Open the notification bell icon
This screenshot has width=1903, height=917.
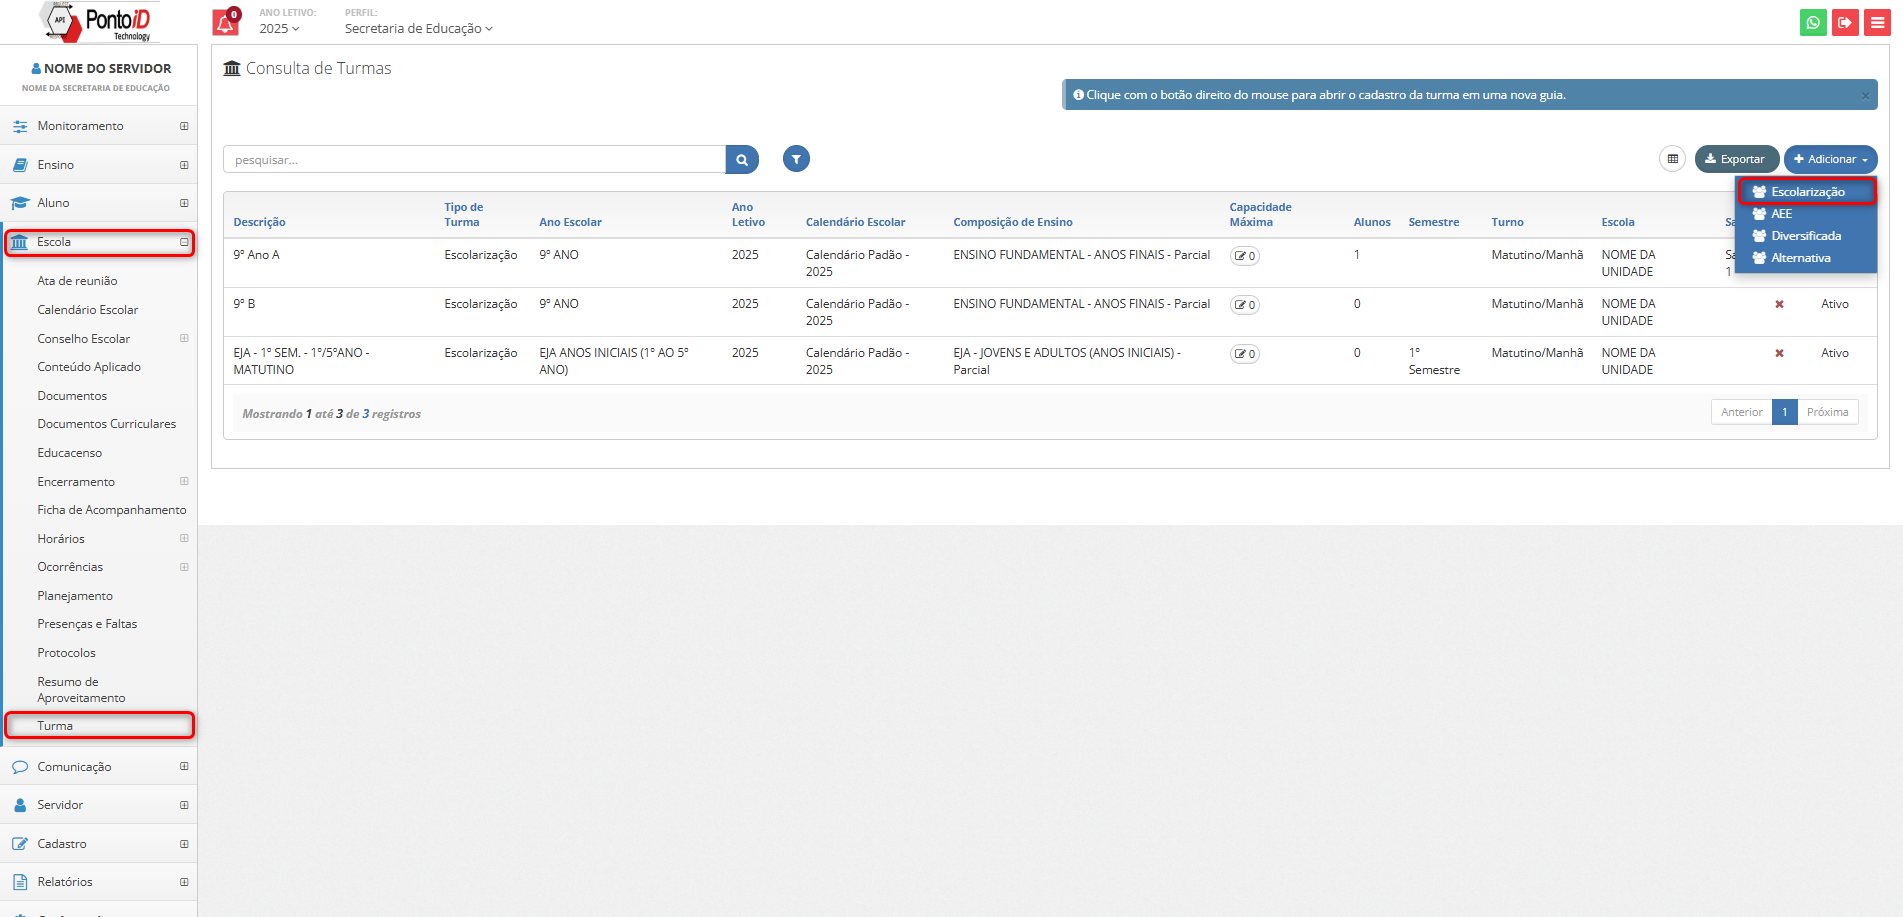(226, 22)
